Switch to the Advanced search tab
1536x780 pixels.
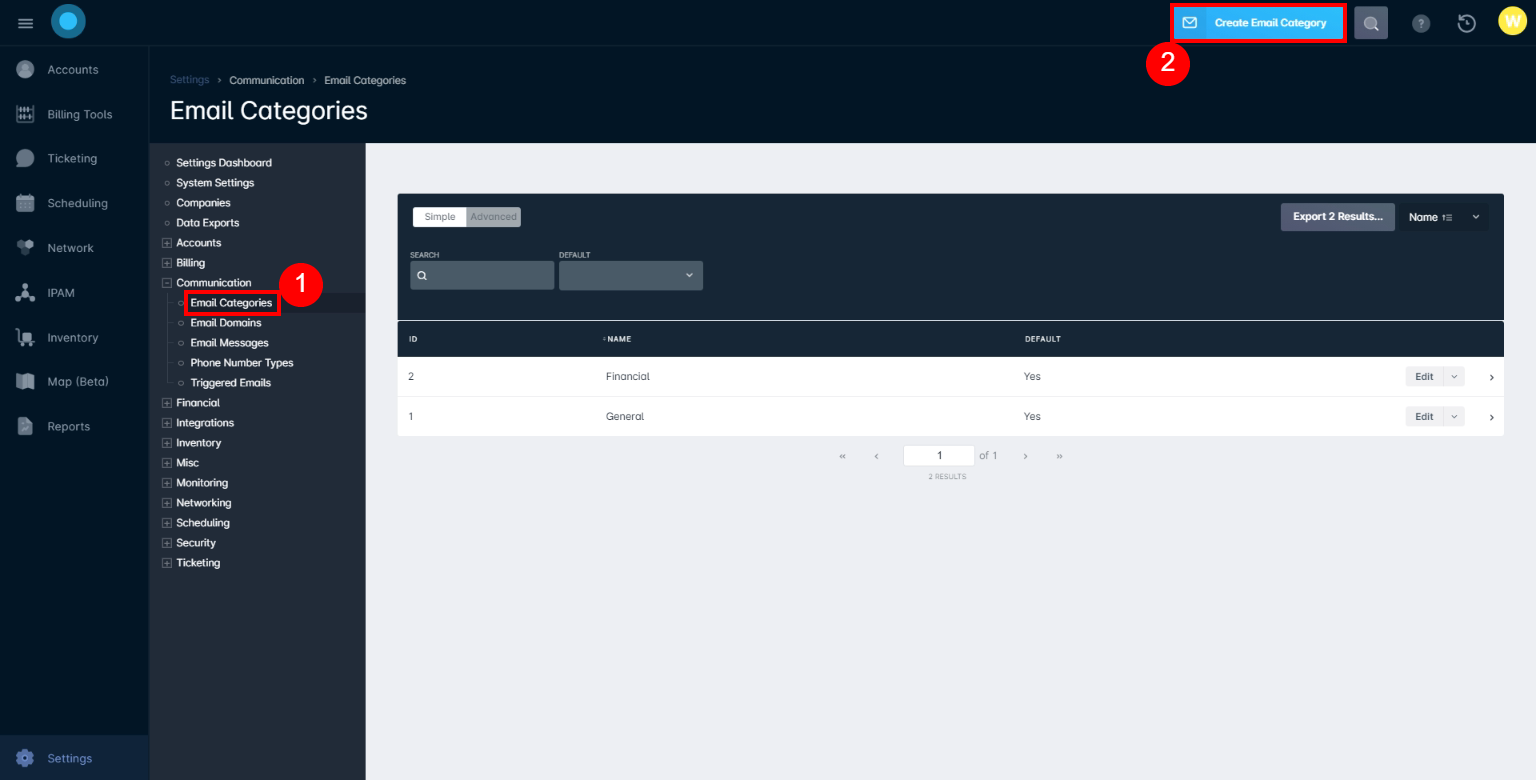point(493,216)
